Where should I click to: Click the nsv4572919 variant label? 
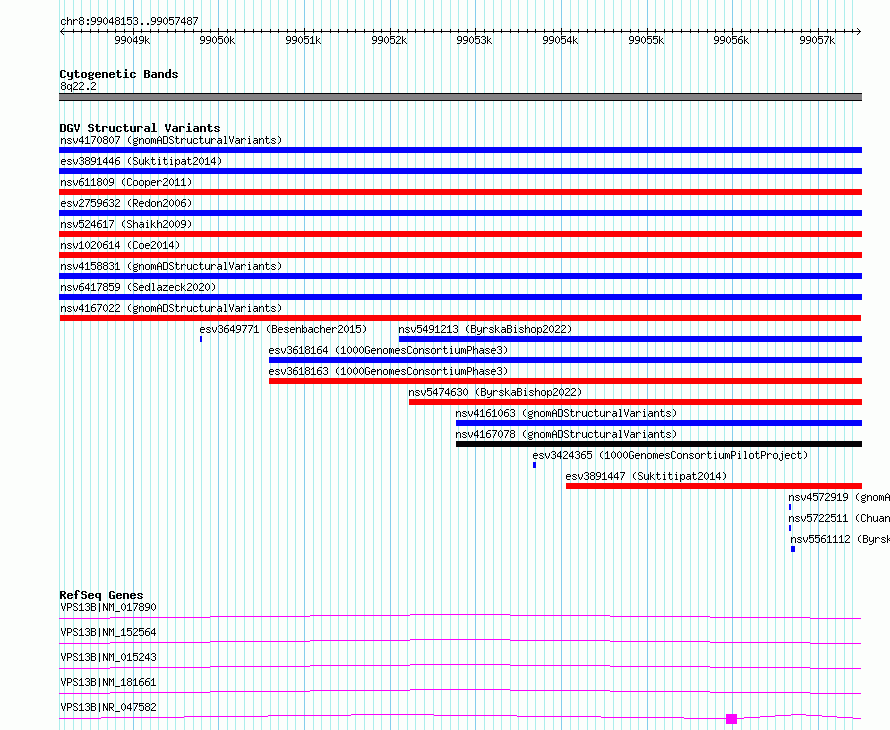(x=839, y=497)
